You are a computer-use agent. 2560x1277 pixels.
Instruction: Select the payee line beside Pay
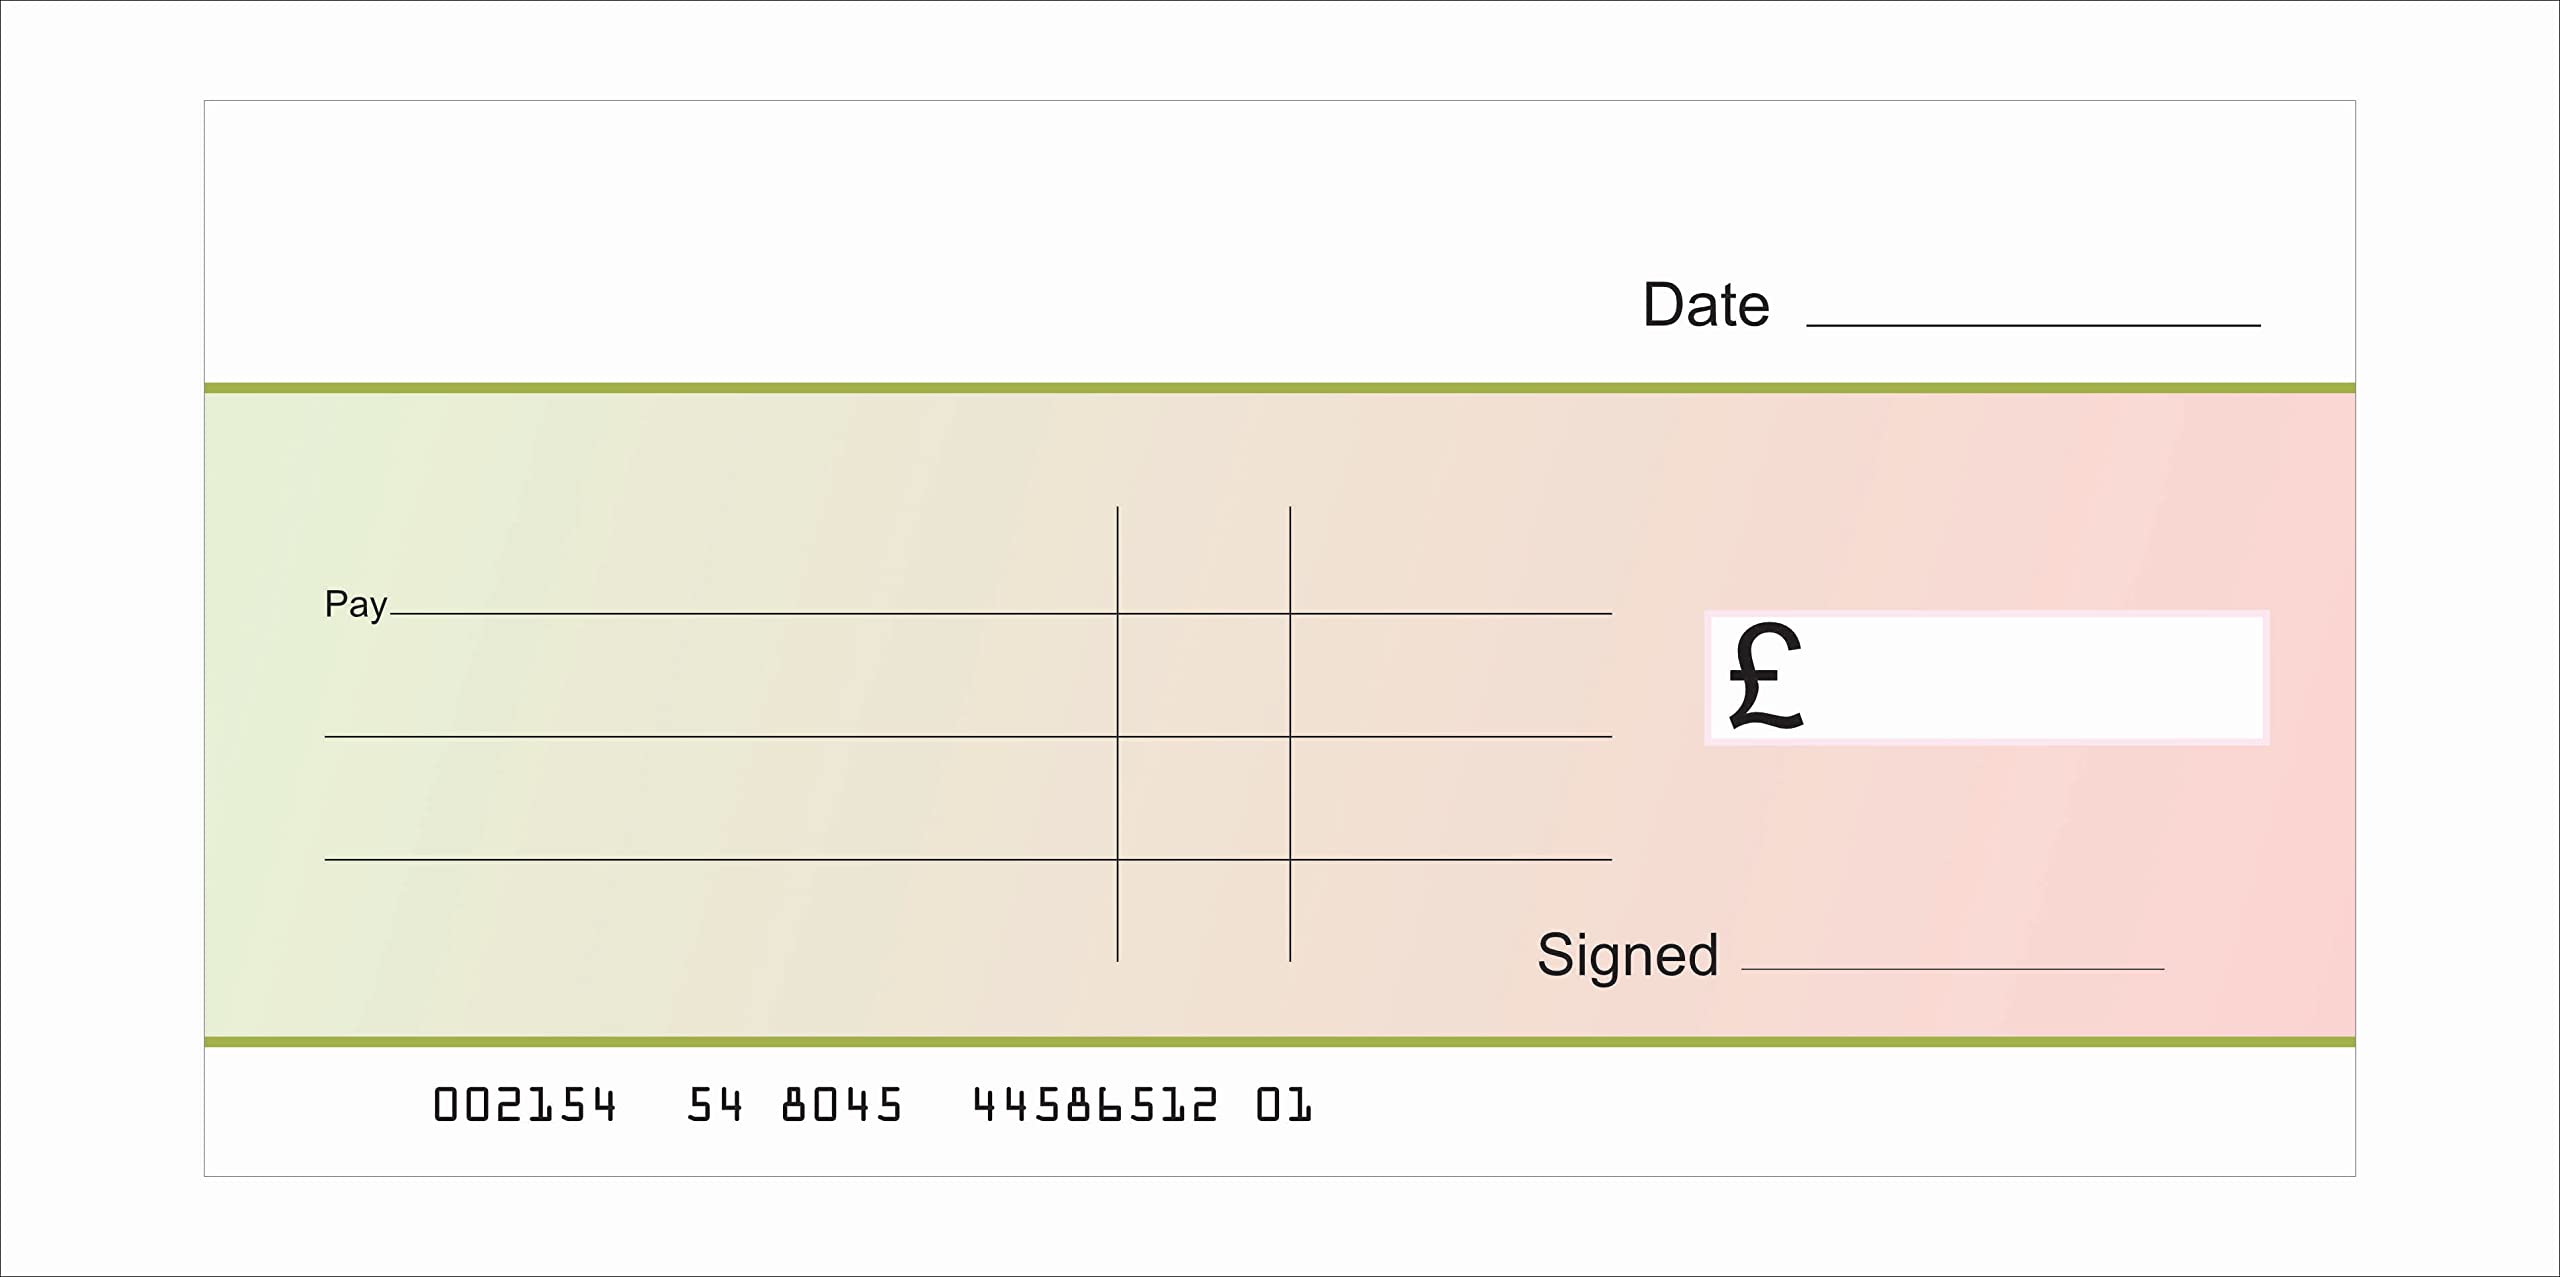click(750, 613)
